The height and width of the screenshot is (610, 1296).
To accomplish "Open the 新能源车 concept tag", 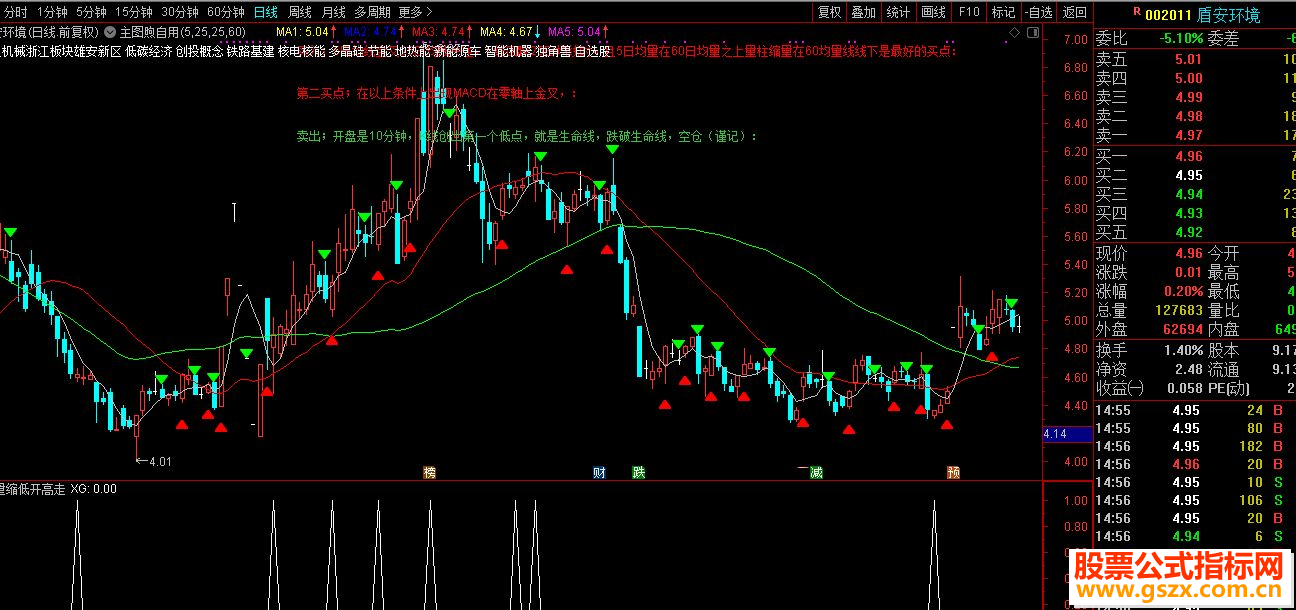I will tap(457, 51).
